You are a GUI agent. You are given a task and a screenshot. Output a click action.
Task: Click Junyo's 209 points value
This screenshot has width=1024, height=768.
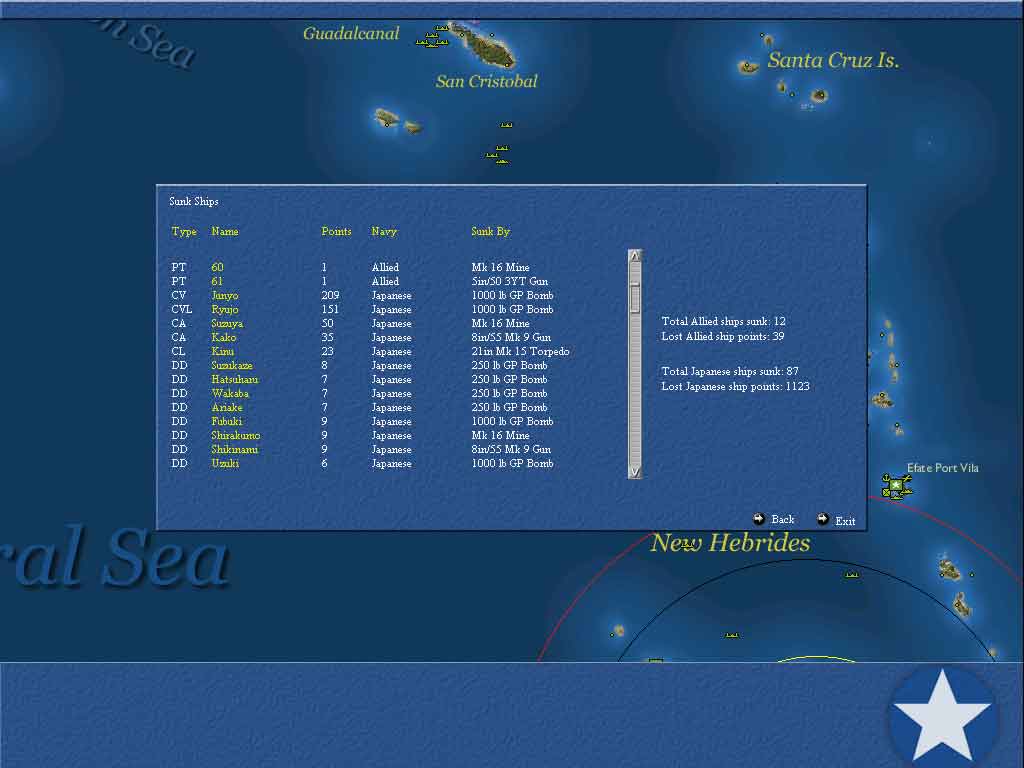330,295
